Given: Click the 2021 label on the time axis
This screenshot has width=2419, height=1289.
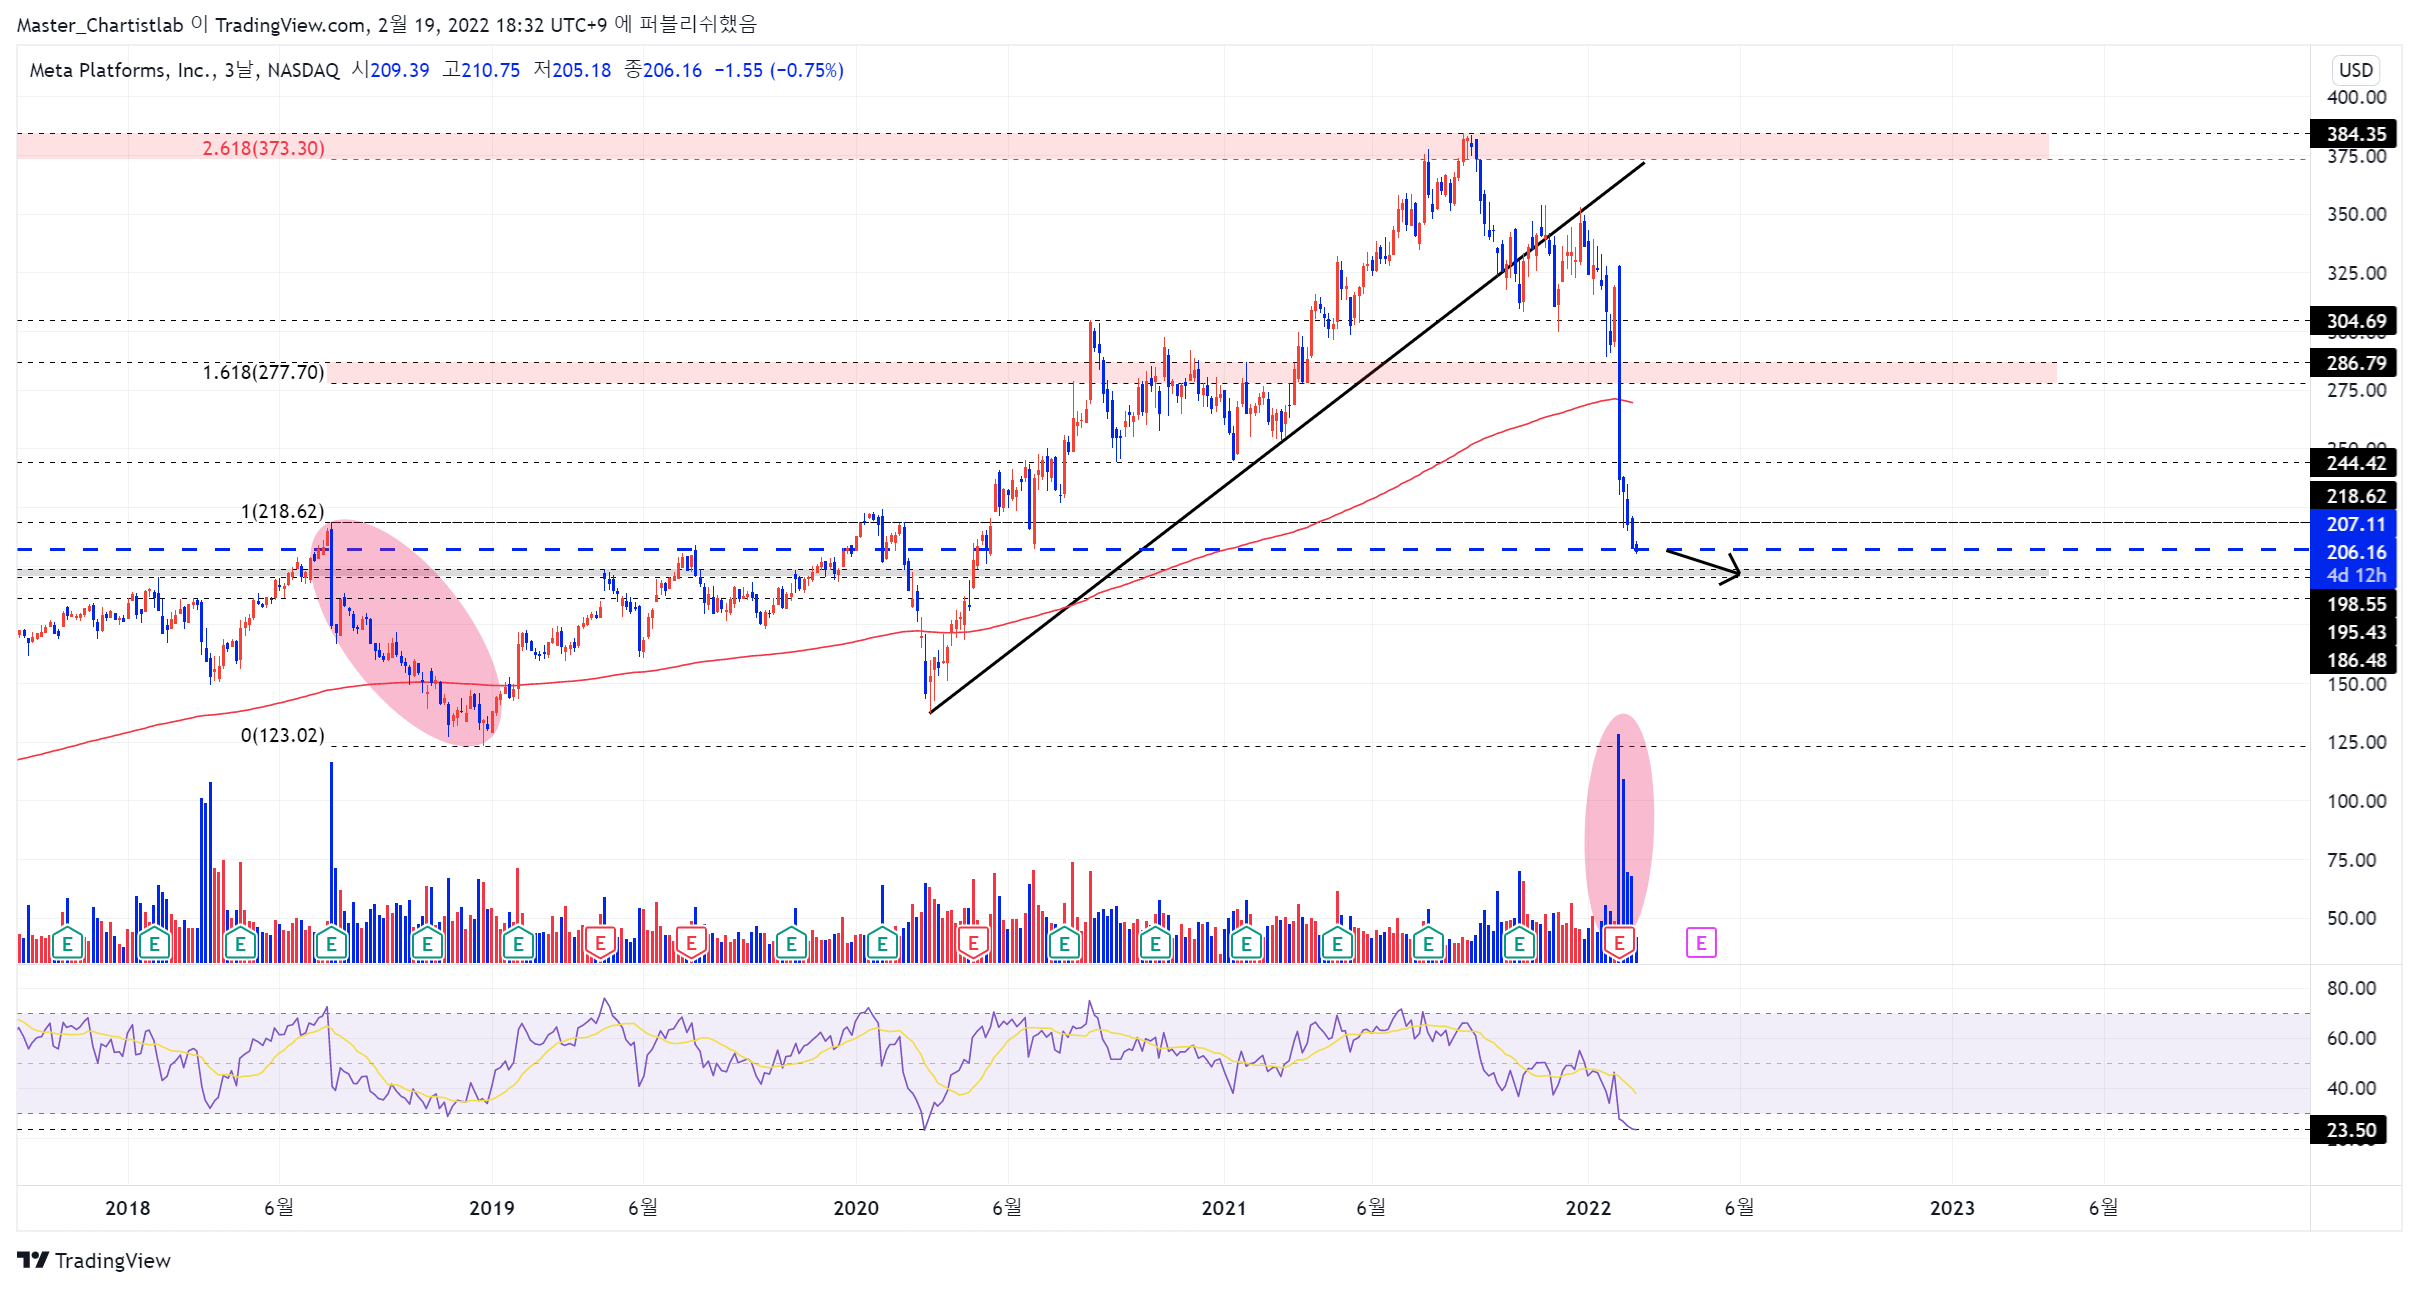Looking at the screenshot, I should (1224, 1208).
